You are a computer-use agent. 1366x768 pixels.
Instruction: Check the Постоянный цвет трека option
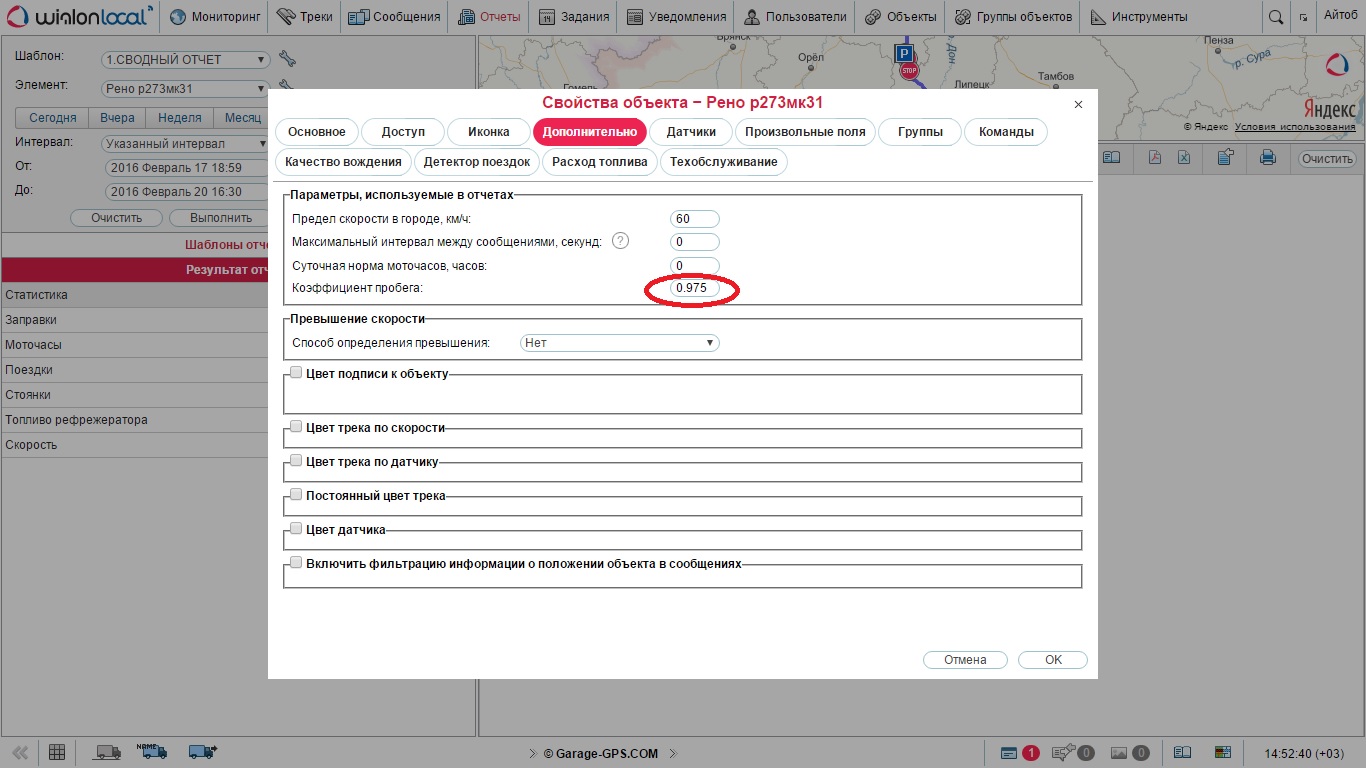point(296,494)
